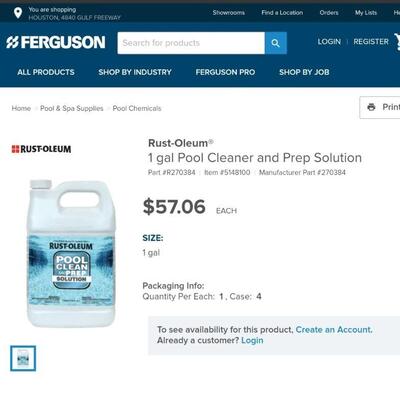Open the All Products menu
400x400 pixels.
(x=46, y=72)
